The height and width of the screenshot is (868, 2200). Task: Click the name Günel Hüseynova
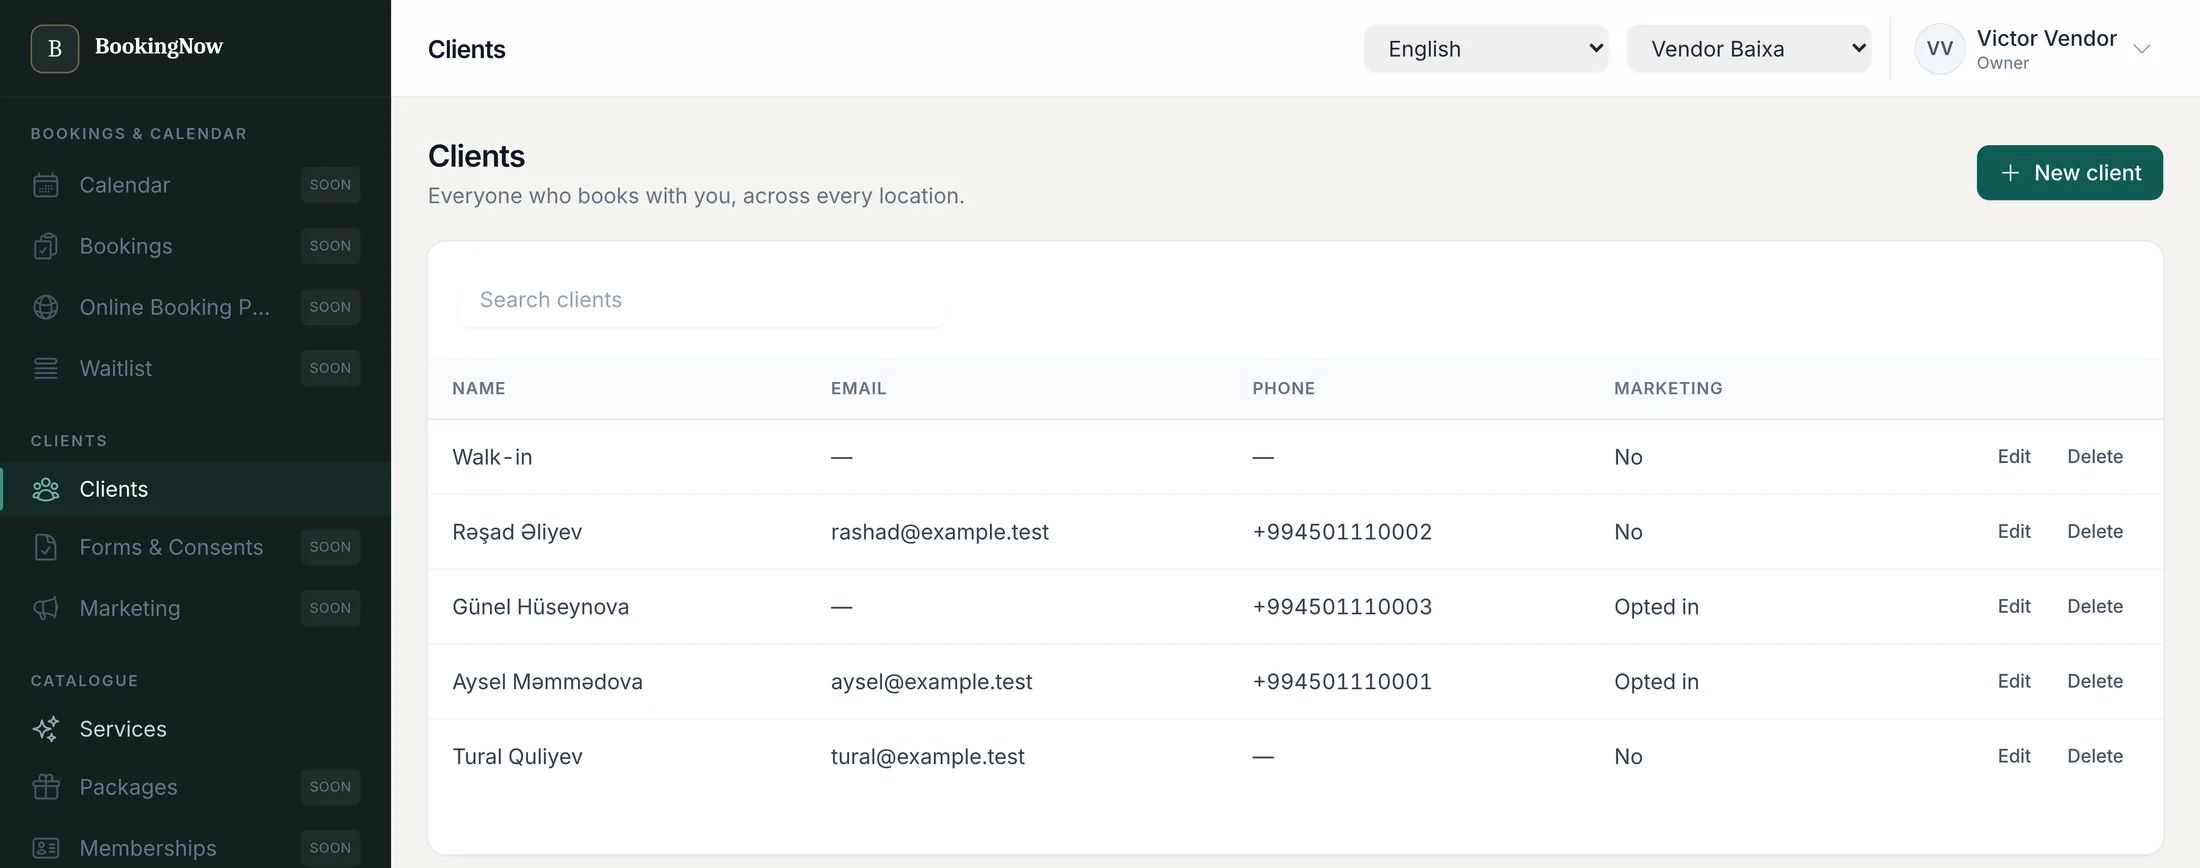[541, 607]
